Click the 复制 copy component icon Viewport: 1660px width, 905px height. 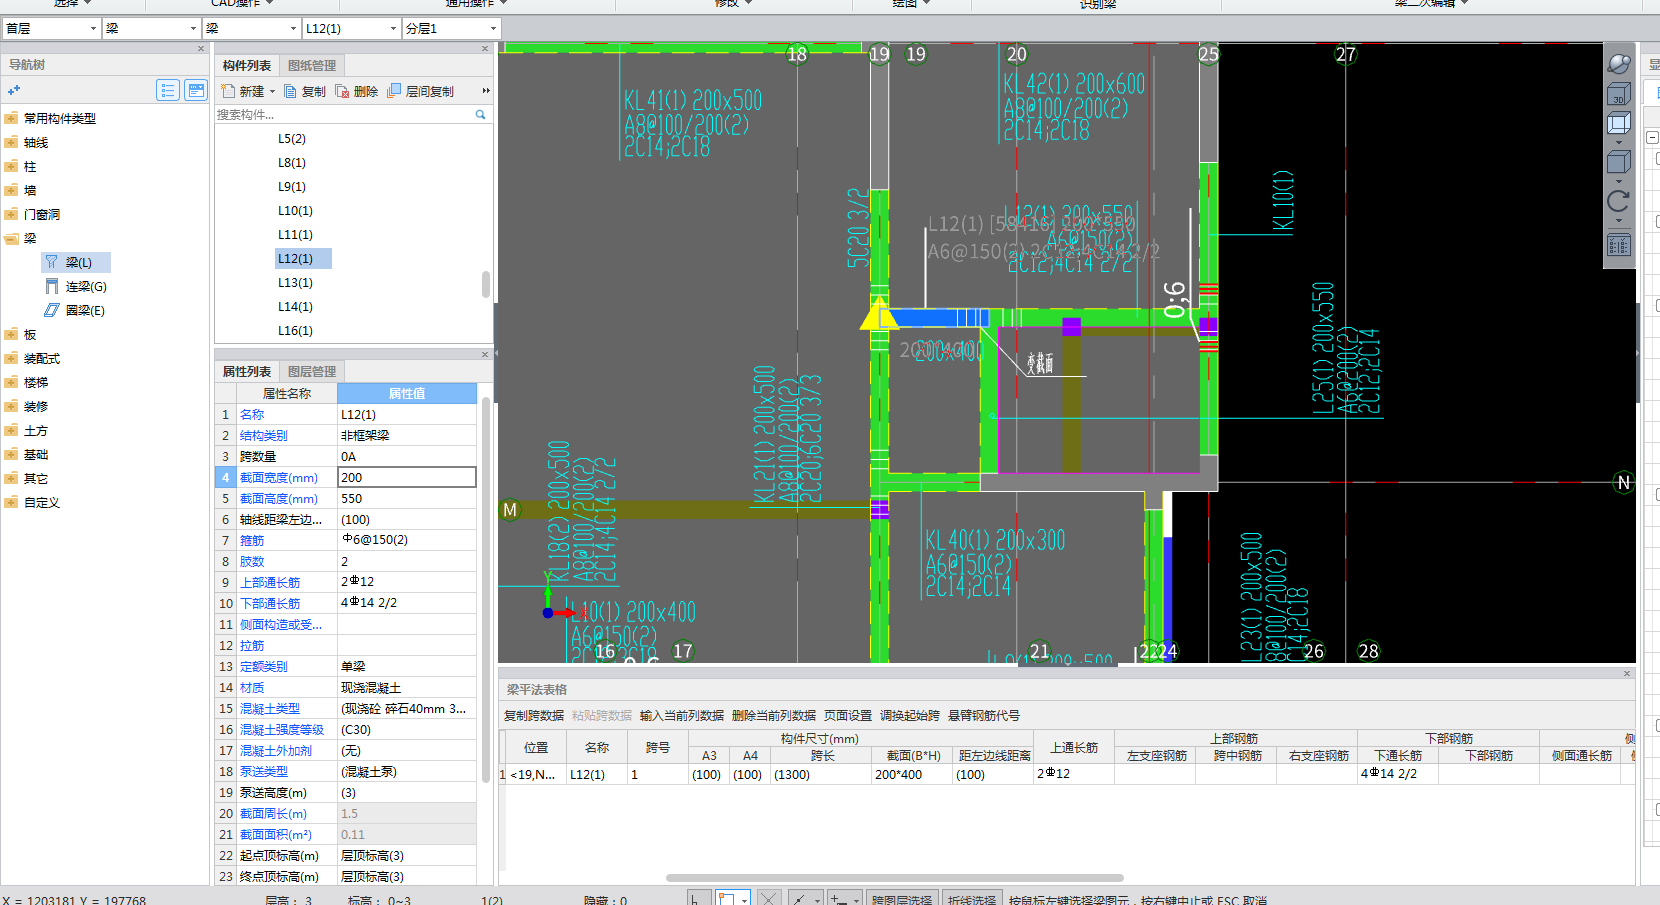pos(290,91)
